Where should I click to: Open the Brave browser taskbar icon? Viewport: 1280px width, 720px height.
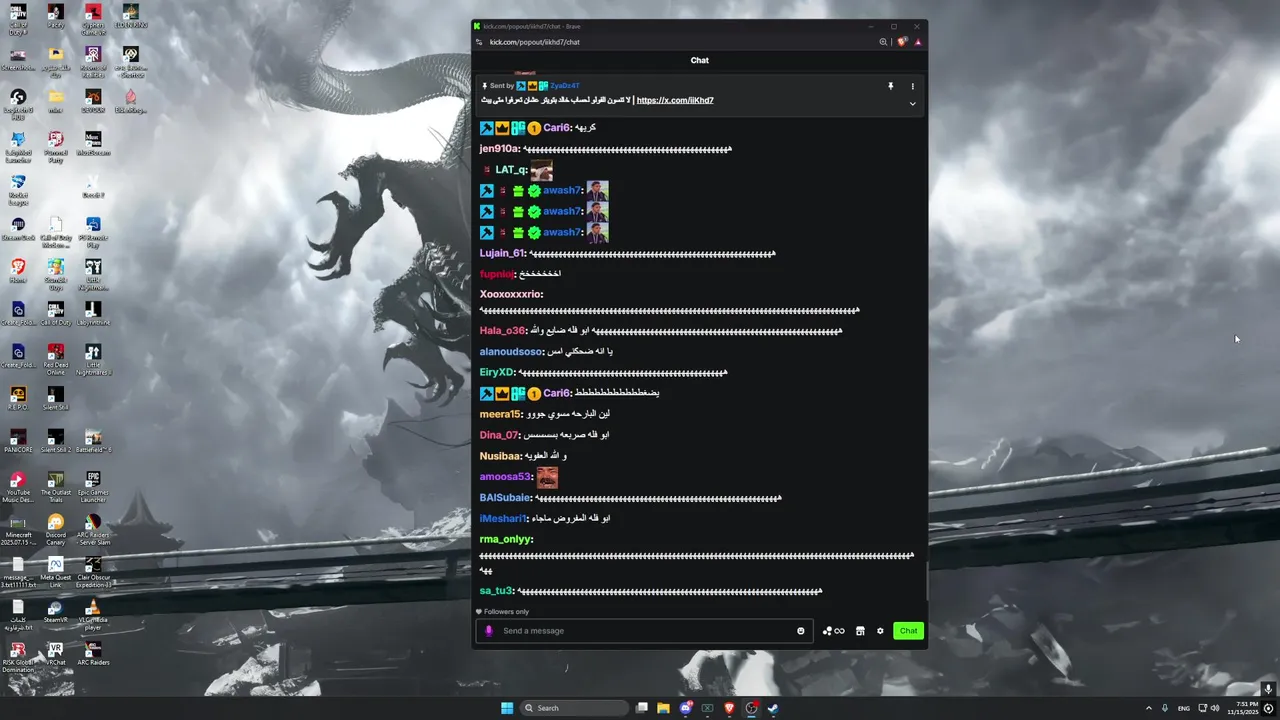click(729, 708)
